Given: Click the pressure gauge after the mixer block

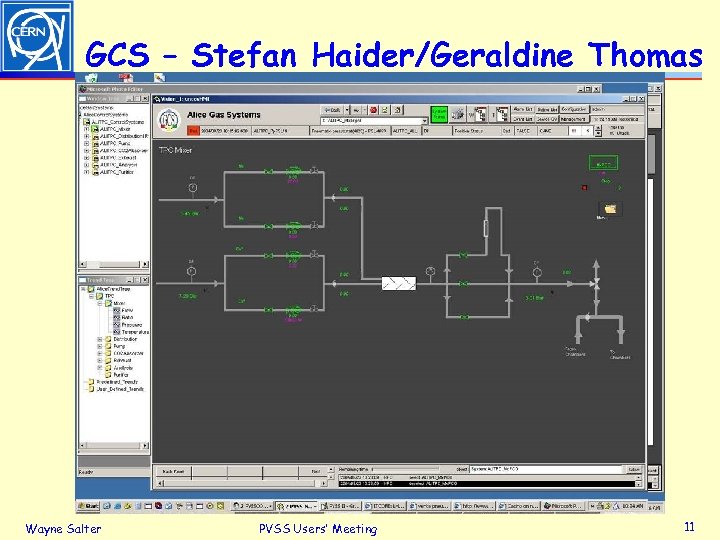Looking at the screenshot, I should pyautogui.click(x=430, y=271).
